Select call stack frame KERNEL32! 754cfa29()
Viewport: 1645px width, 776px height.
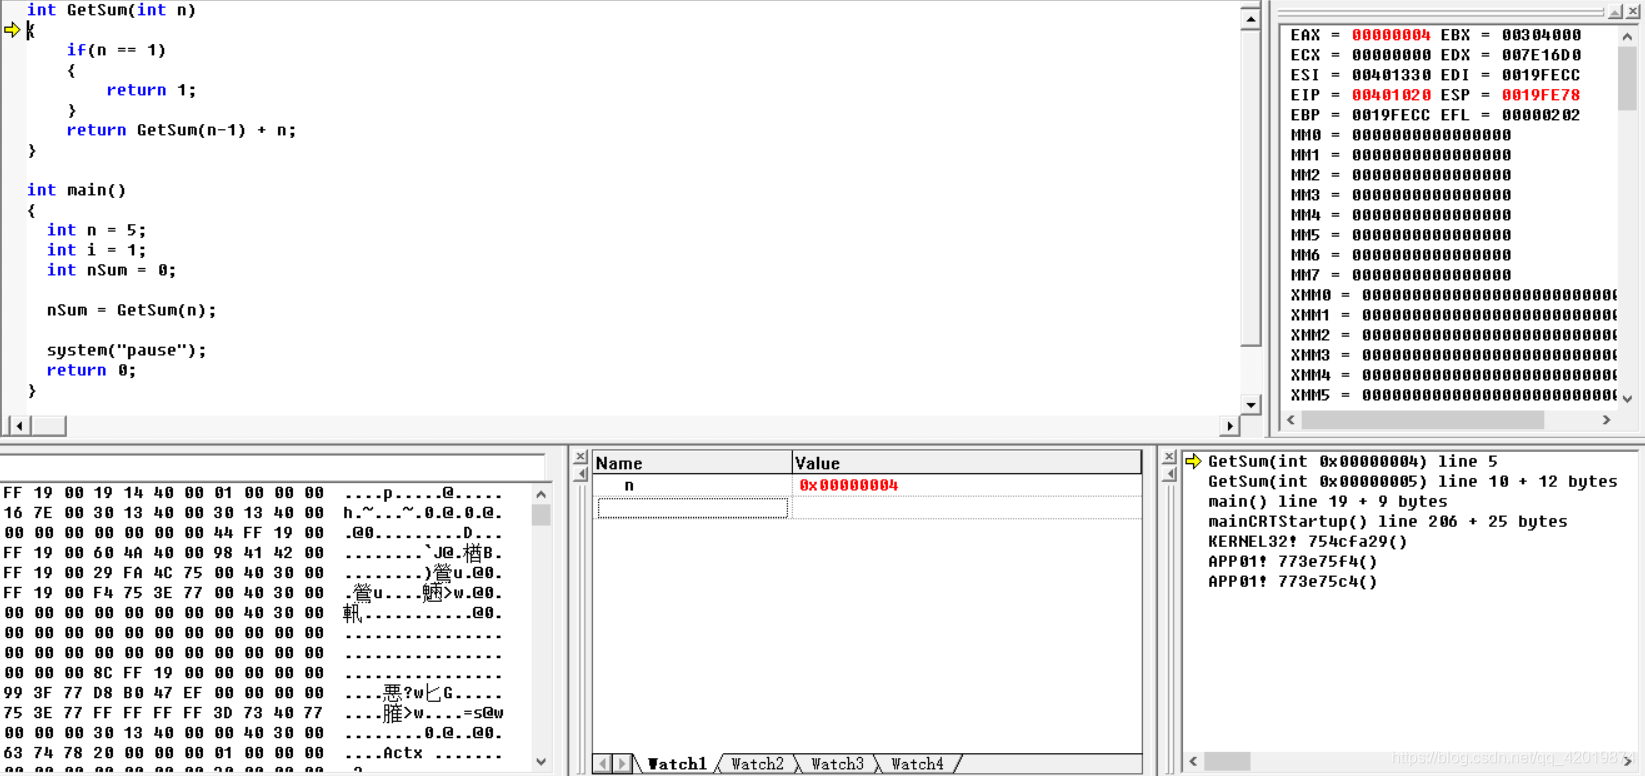[x=1307, y=541]
